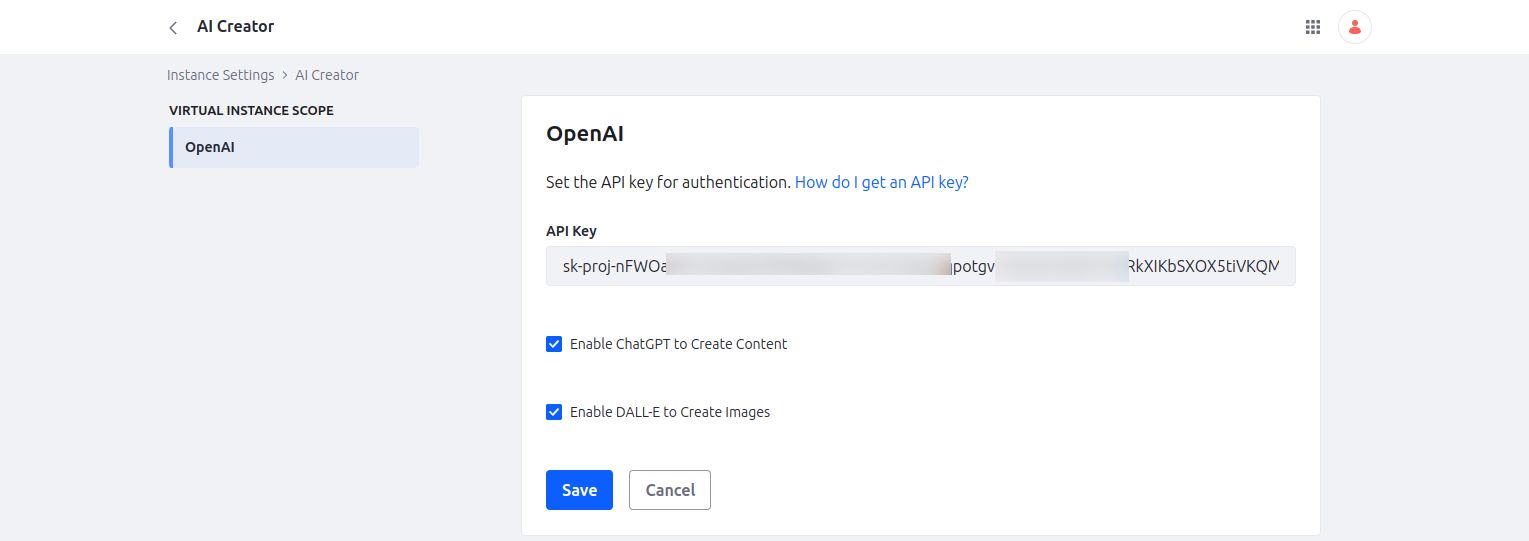Toggle Enable ChatGPT to Create Content checkbox
Screen dimensions: 1529x541
pyautogui.click(x=554, y=344)
